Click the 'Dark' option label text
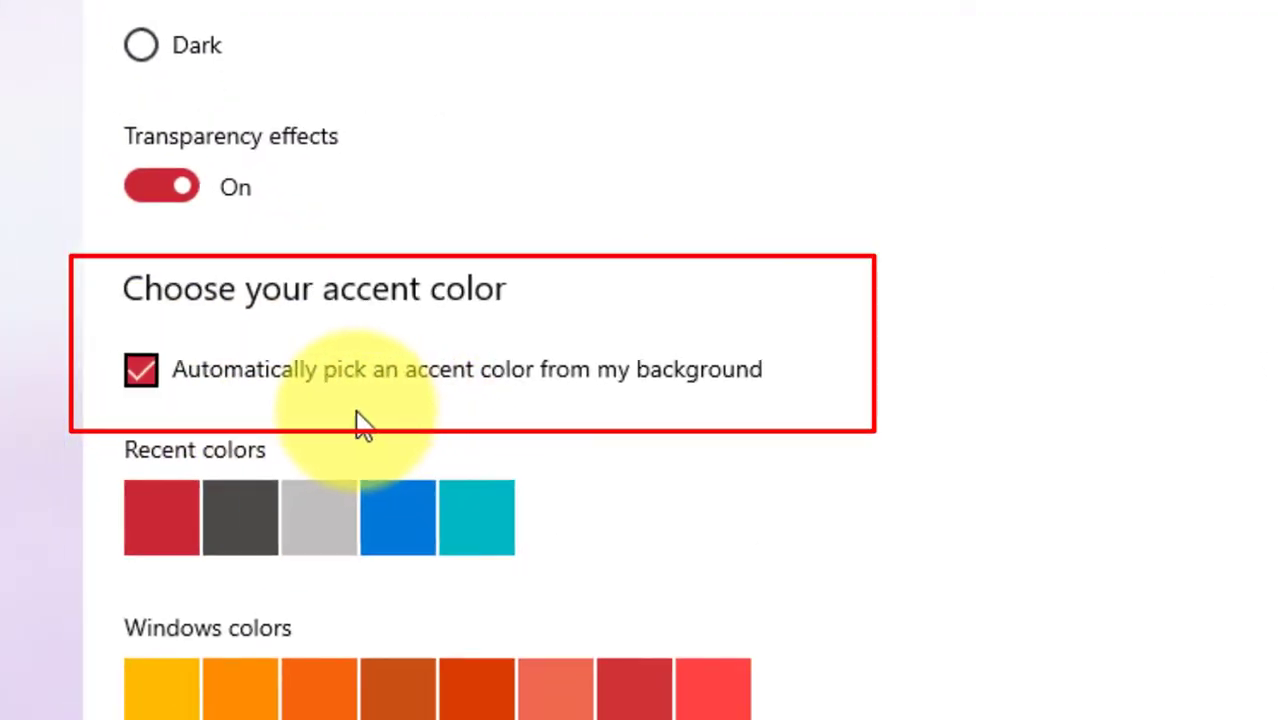The height and width of the screenshot is (720, 1278). pyautogui.click(x=197, y=46)
